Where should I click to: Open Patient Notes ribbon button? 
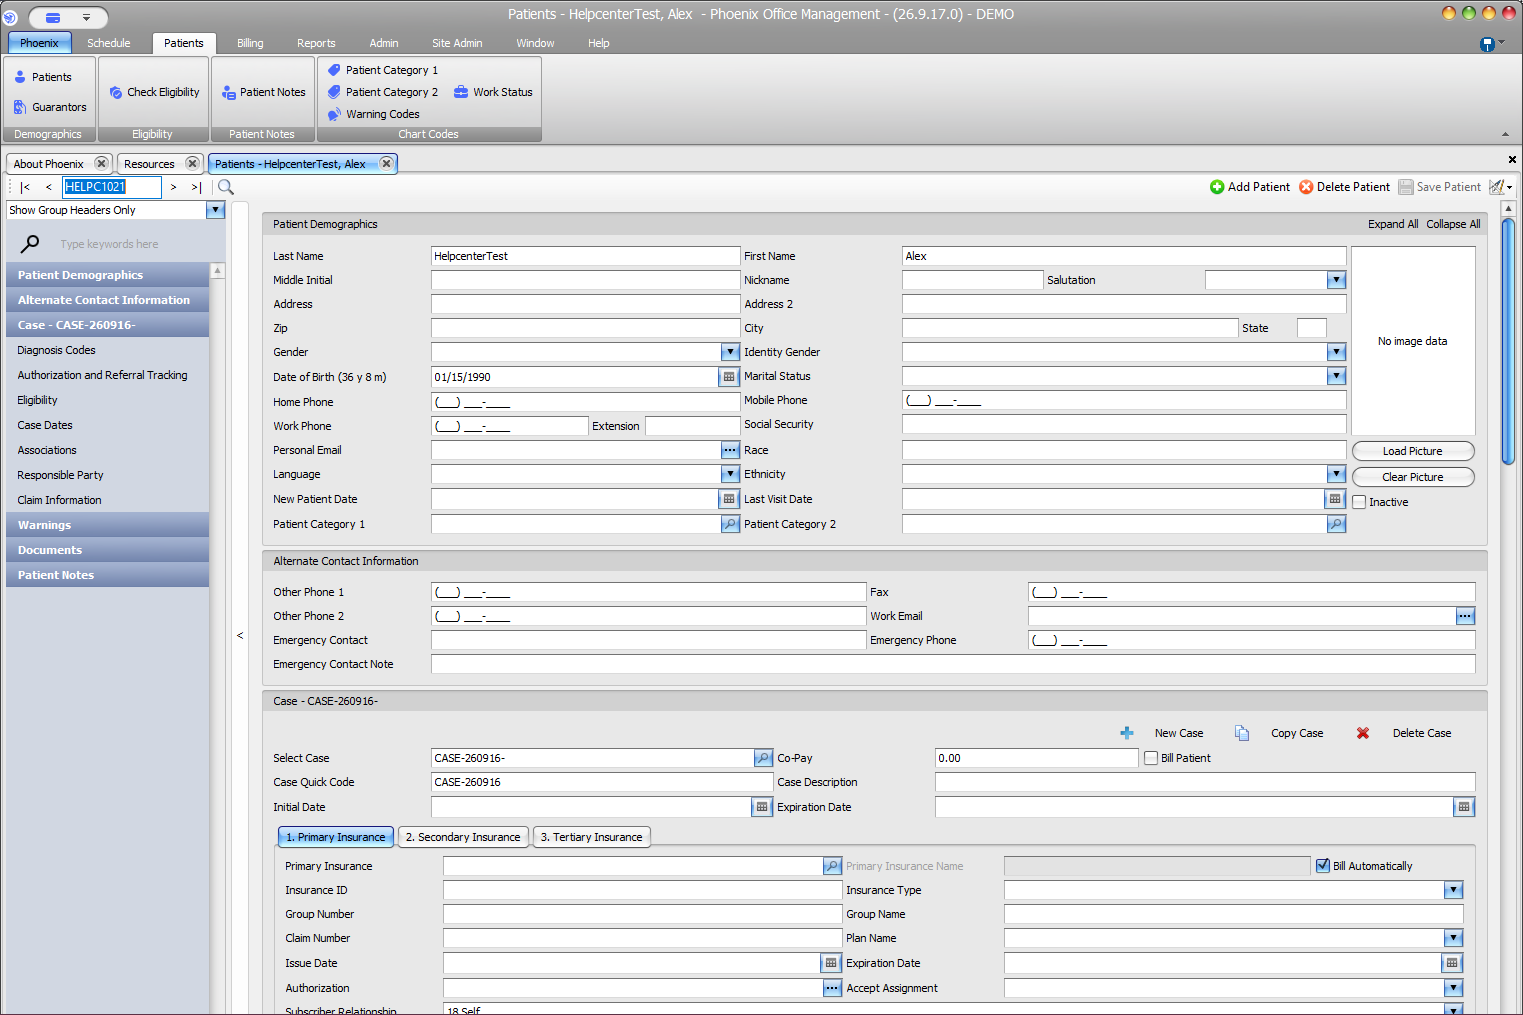[264, 92]
